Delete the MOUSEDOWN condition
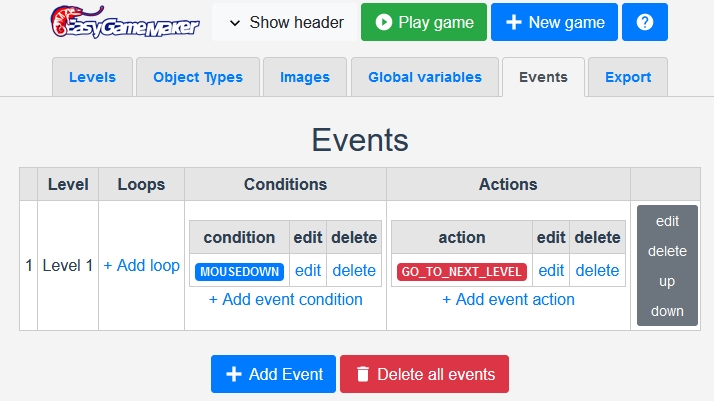 [354, 271]
